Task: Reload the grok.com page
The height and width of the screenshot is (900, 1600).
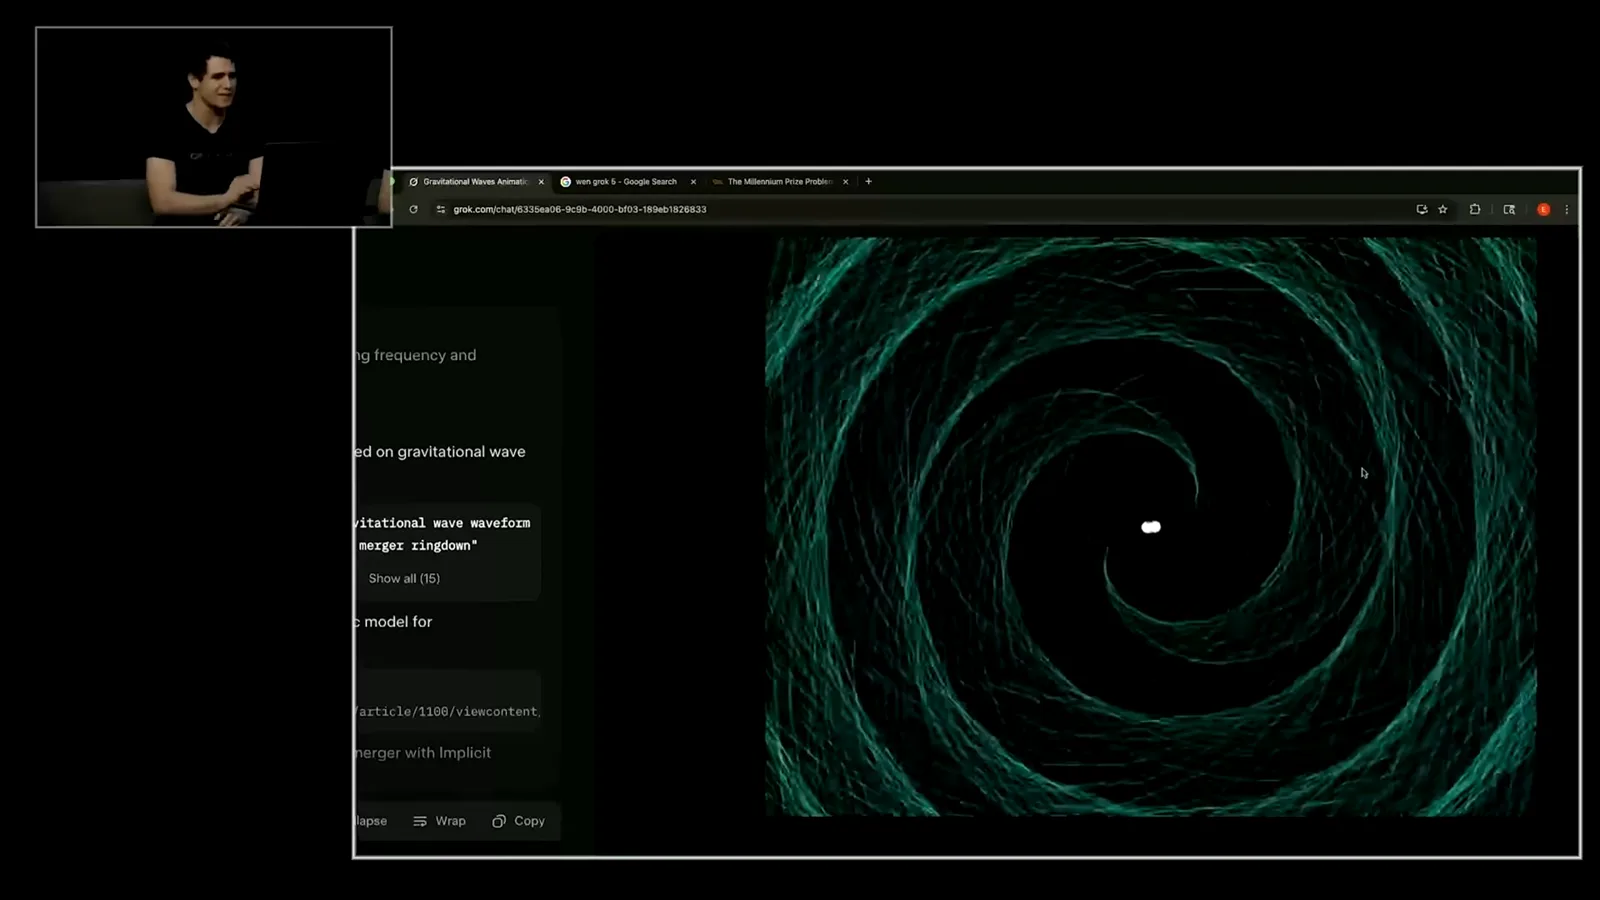Action: point(413,209)
